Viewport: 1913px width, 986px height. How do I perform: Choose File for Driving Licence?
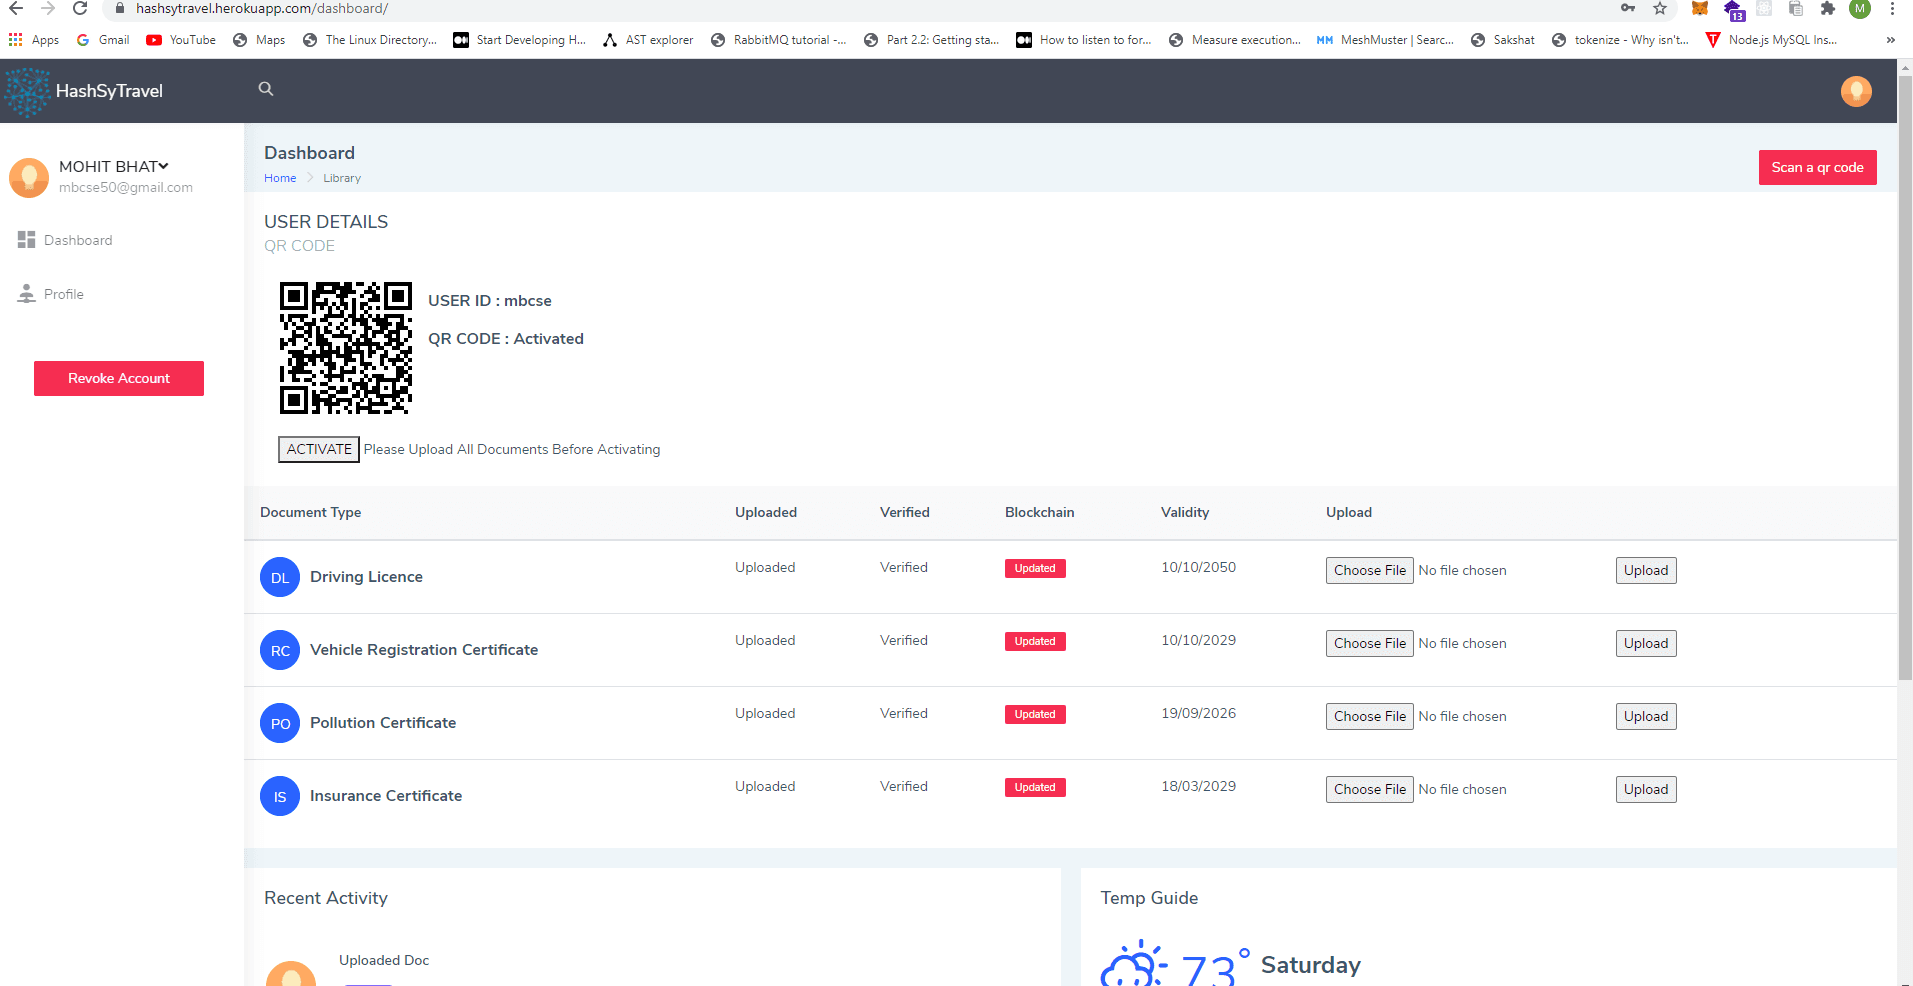click(1369, 570)
